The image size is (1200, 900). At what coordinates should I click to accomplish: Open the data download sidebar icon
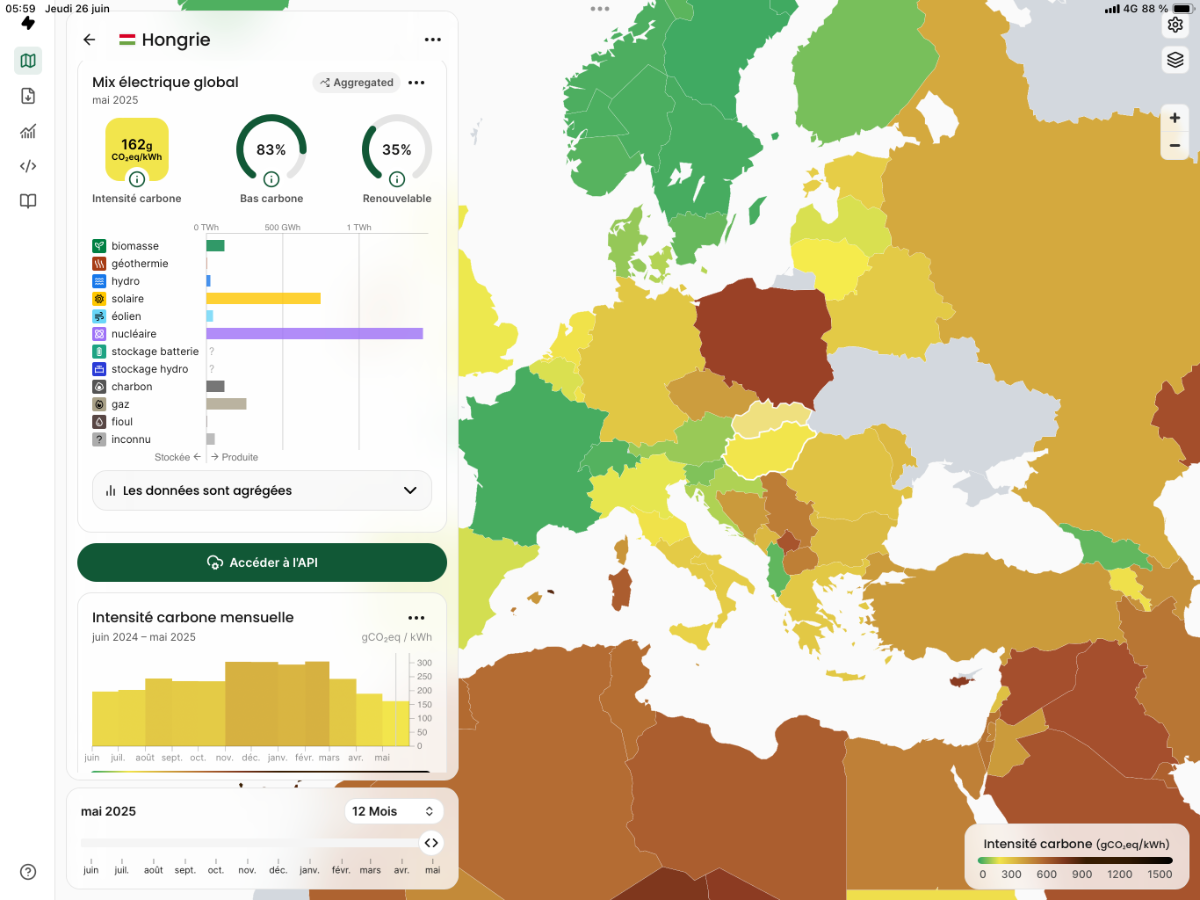point(28,96)
